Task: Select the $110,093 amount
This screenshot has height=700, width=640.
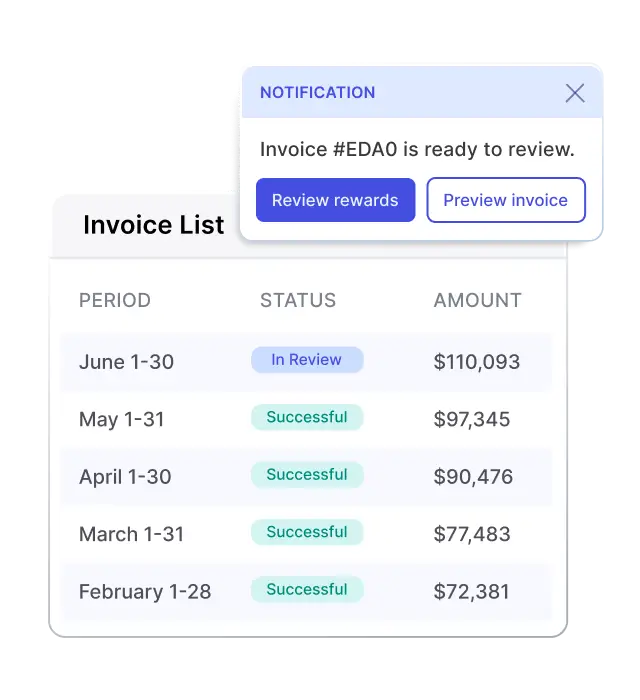Action: 477,362
